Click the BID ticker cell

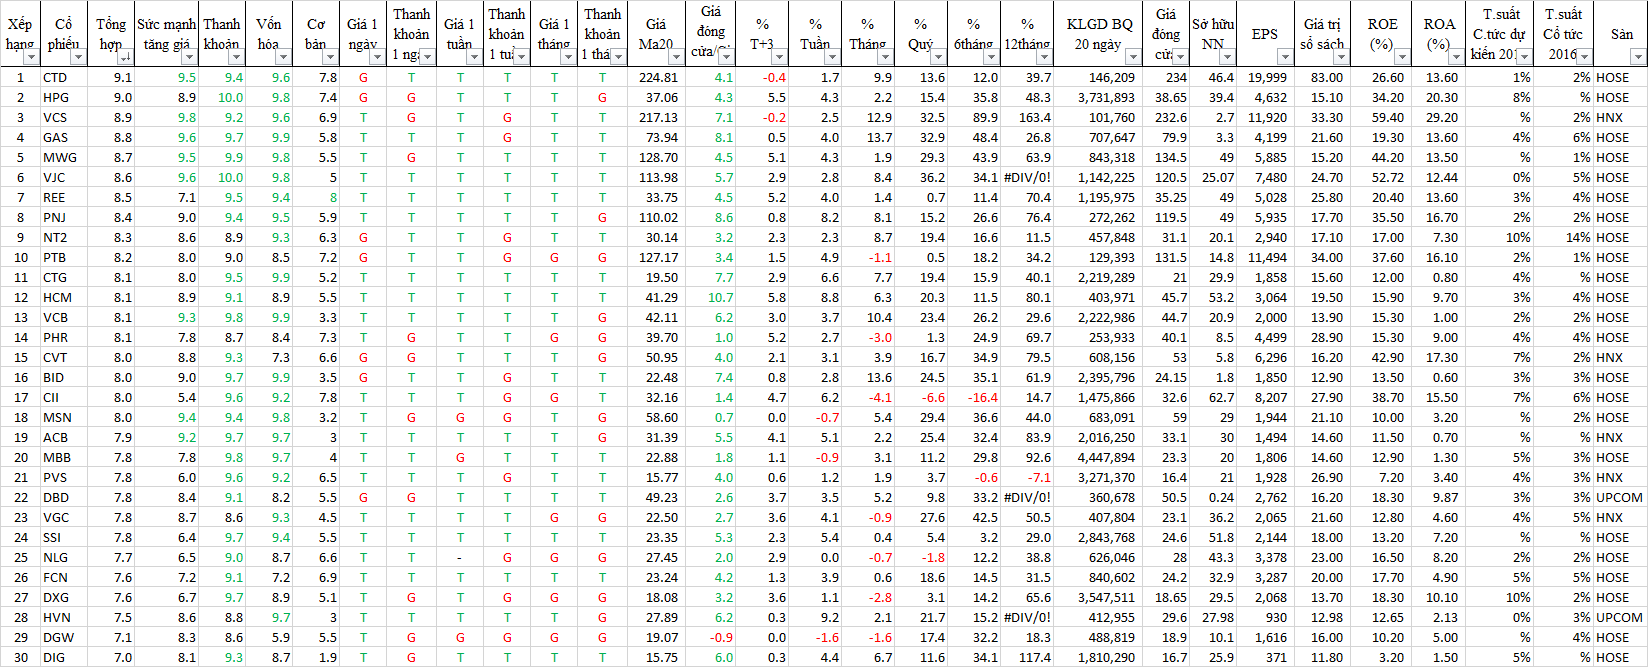(65, 377)
